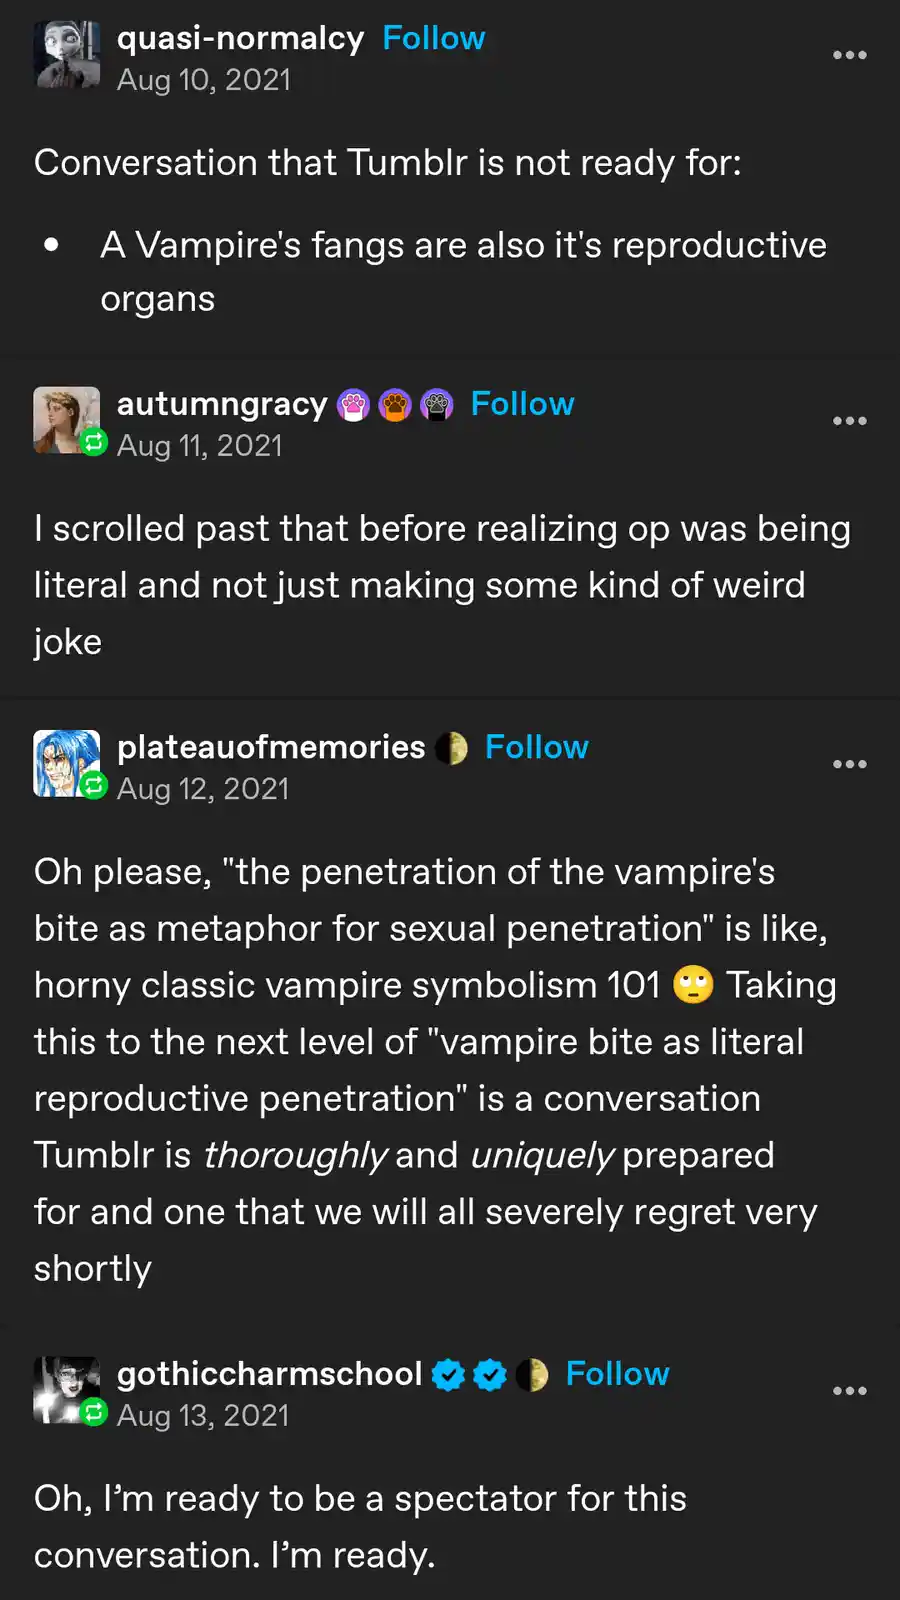Image resolution: width=900 pixels, height=1600 pixels.
Task: Follow quasi-normalcy
Action: [x=433, y=38]
